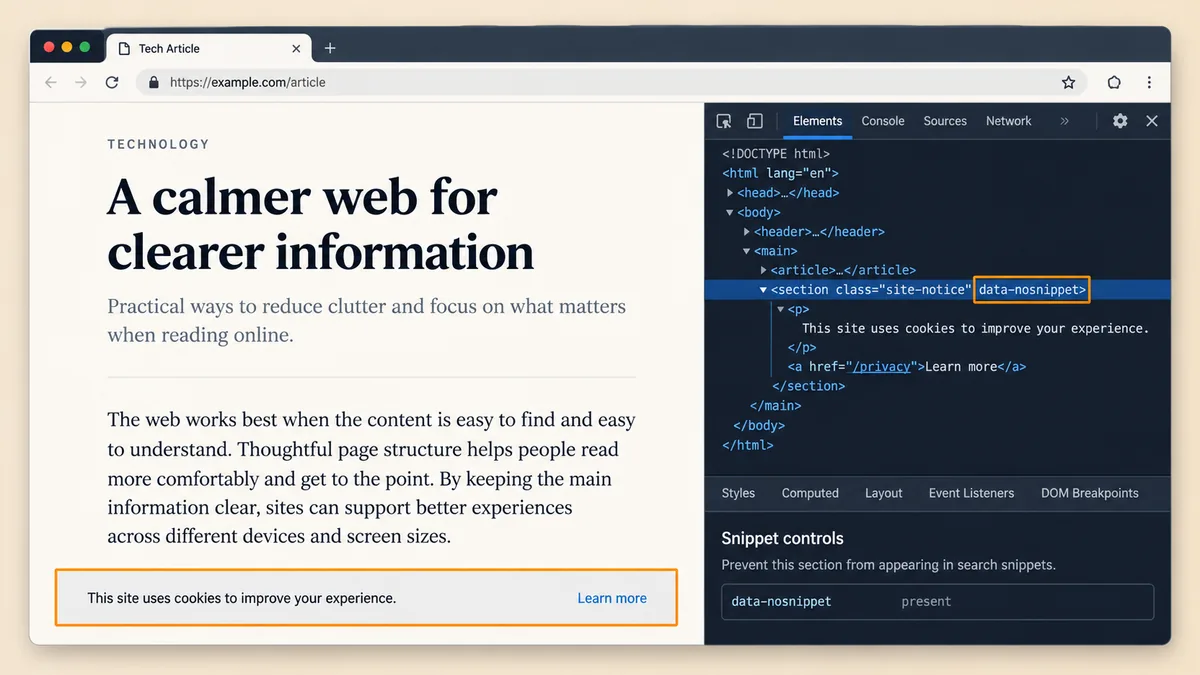Click the 'present' value in Snippet controls
This screenshot has width=1200, height=675.
click(x=926, y=602)
